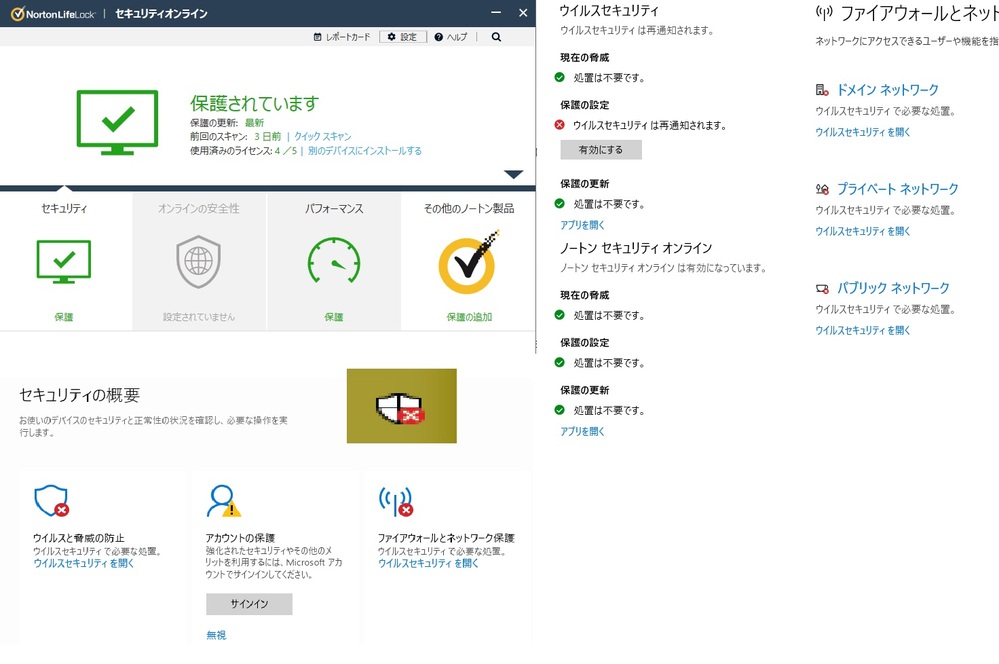This screenshot has height=664, width=999.
Task: Click green check under ノートン 保護の設定
Action: coord(559,363)
